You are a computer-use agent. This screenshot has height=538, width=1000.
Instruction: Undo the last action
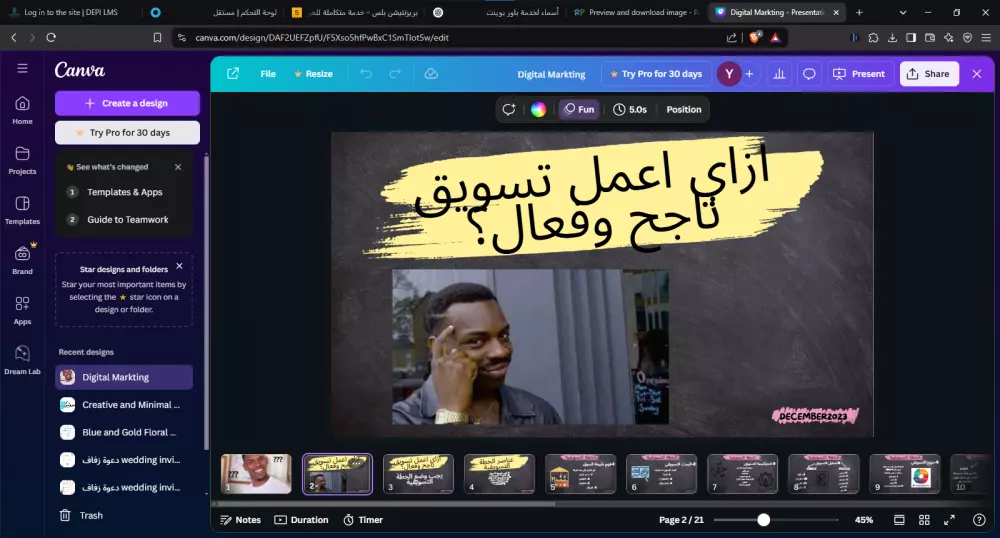tap(366, 74)
